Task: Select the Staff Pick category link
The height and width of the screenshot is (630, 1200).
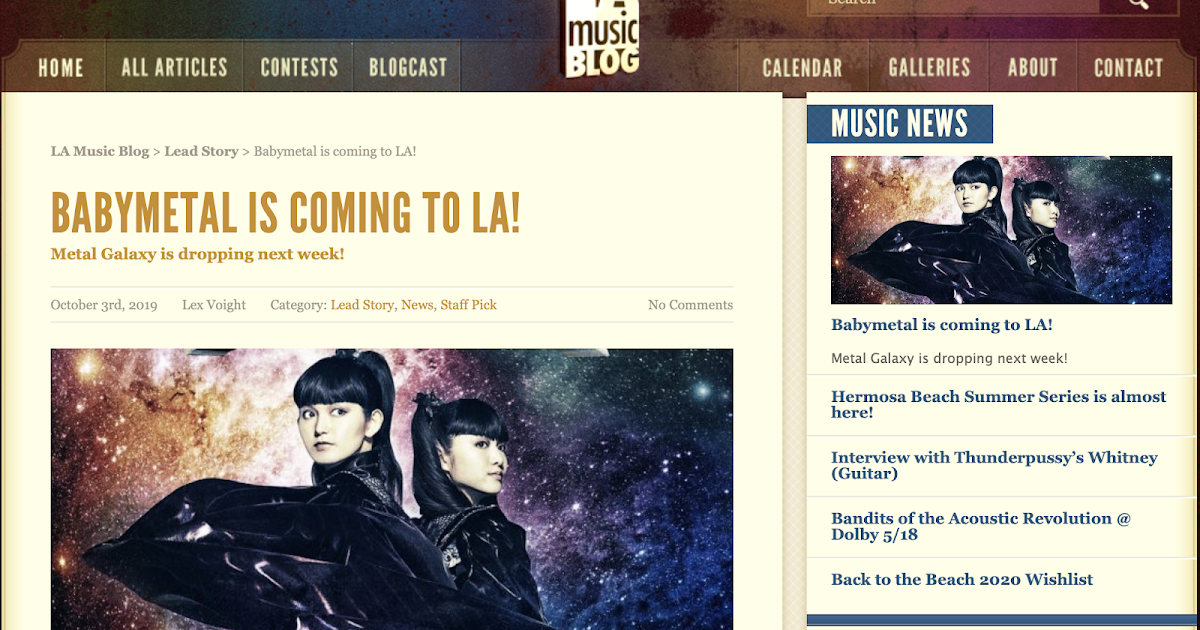Action: click(x=468, y=305)
